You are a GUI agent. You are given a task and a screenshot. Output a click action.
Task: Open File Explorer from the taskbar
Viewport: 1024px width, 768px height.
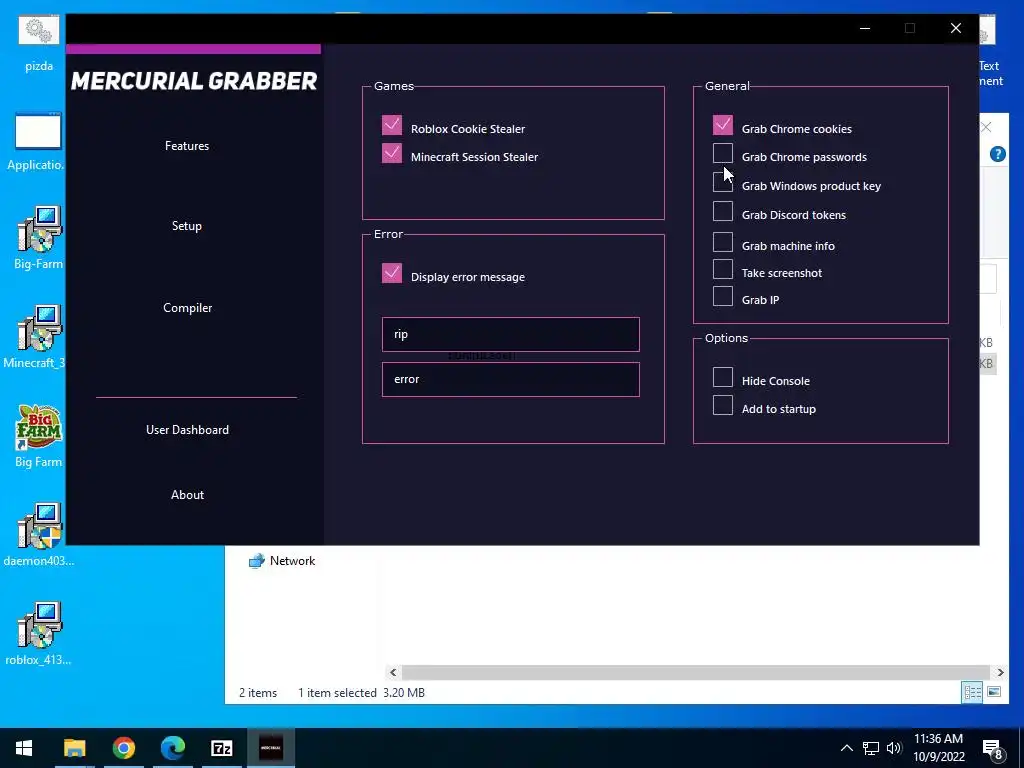pyautogui.click(x=74, y=748)
